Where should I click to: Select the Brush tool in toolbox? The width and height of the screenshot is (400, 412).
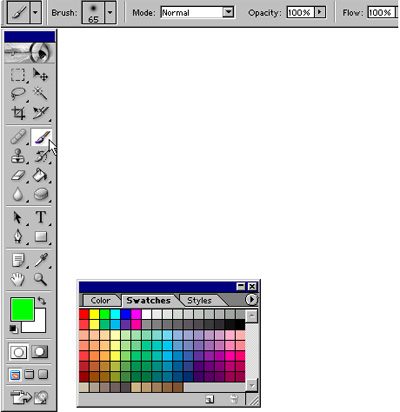click(41, 137)
